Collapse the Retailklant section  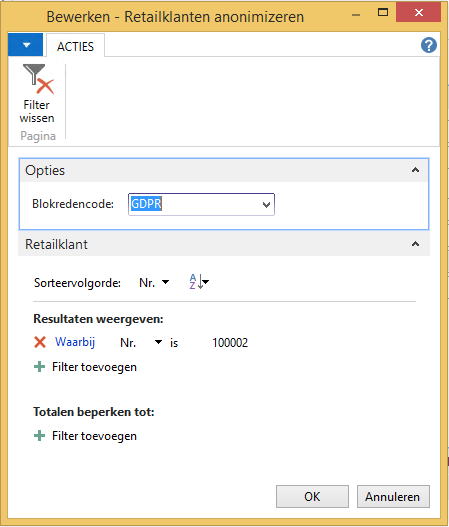pos(415,244)
